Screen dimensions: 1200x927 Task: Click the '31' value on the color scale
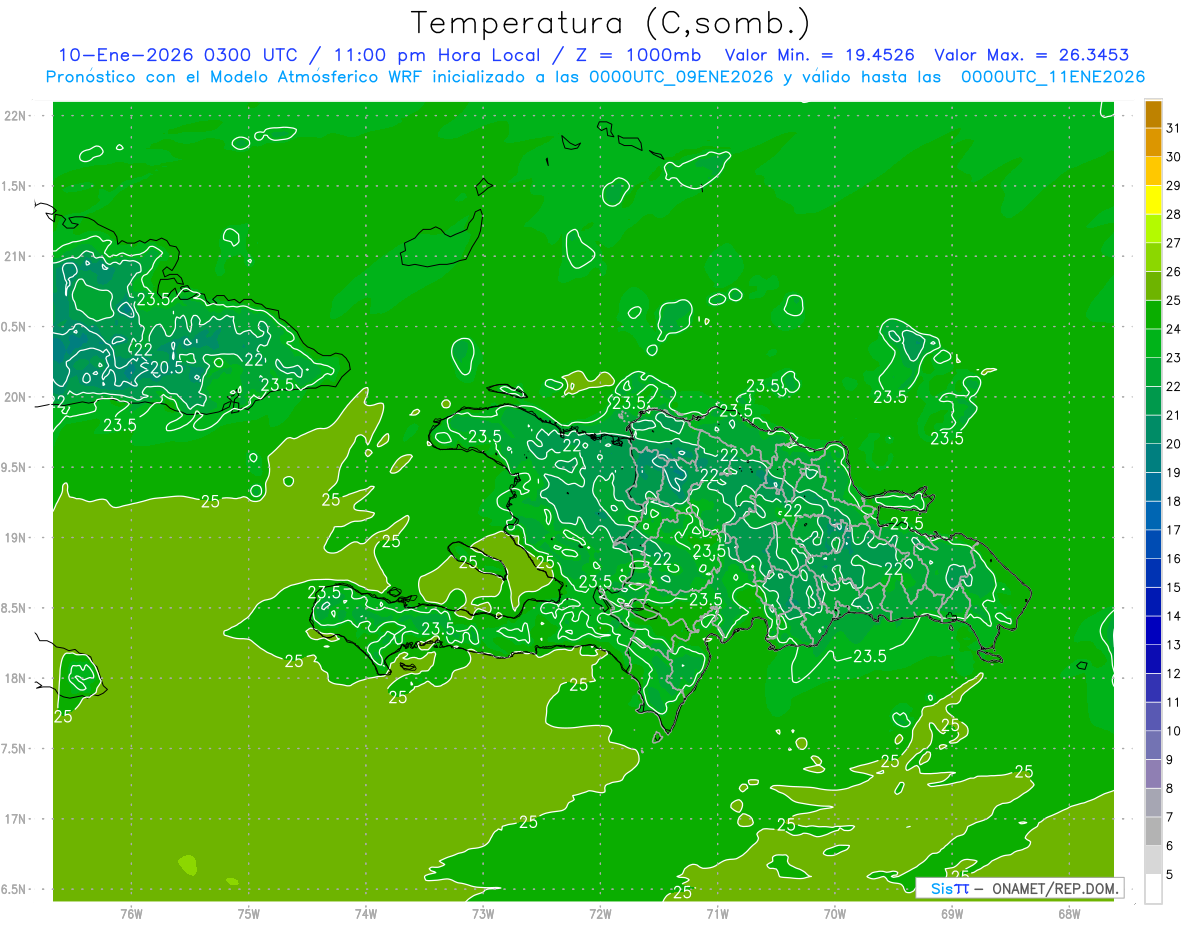[1174, 128]
